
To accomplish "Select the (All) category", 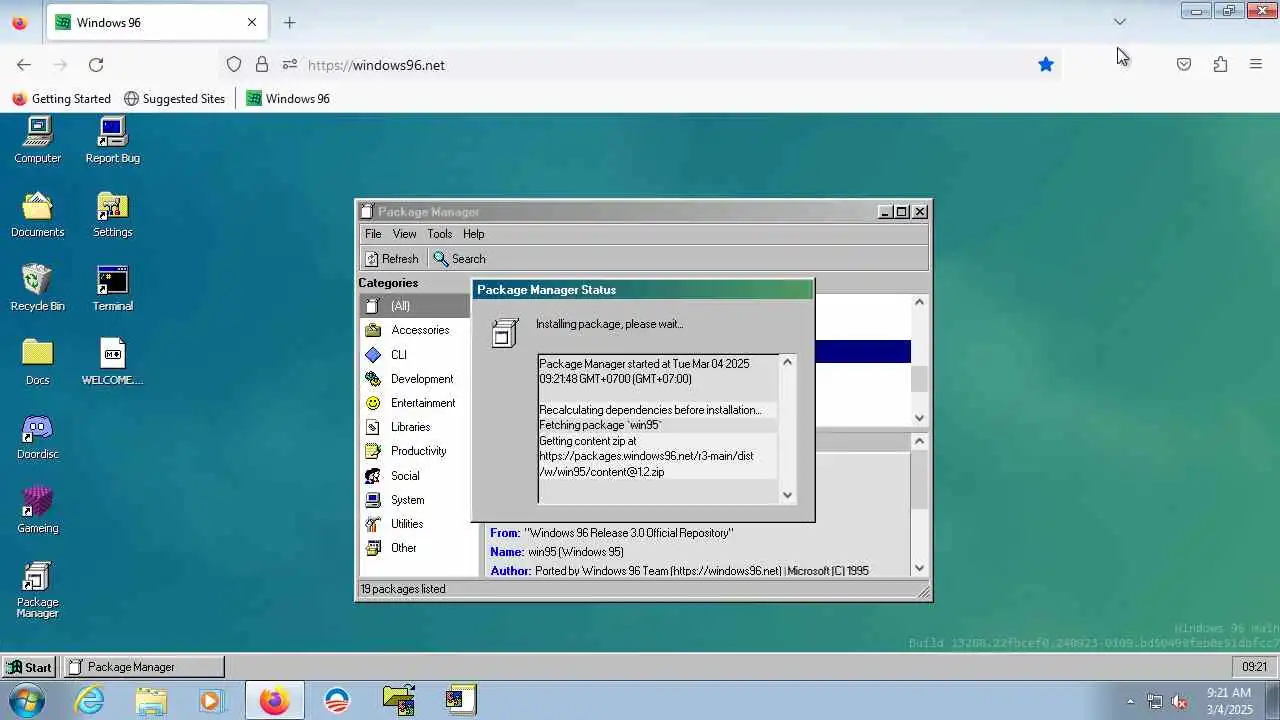I will [x=415, y=306].
